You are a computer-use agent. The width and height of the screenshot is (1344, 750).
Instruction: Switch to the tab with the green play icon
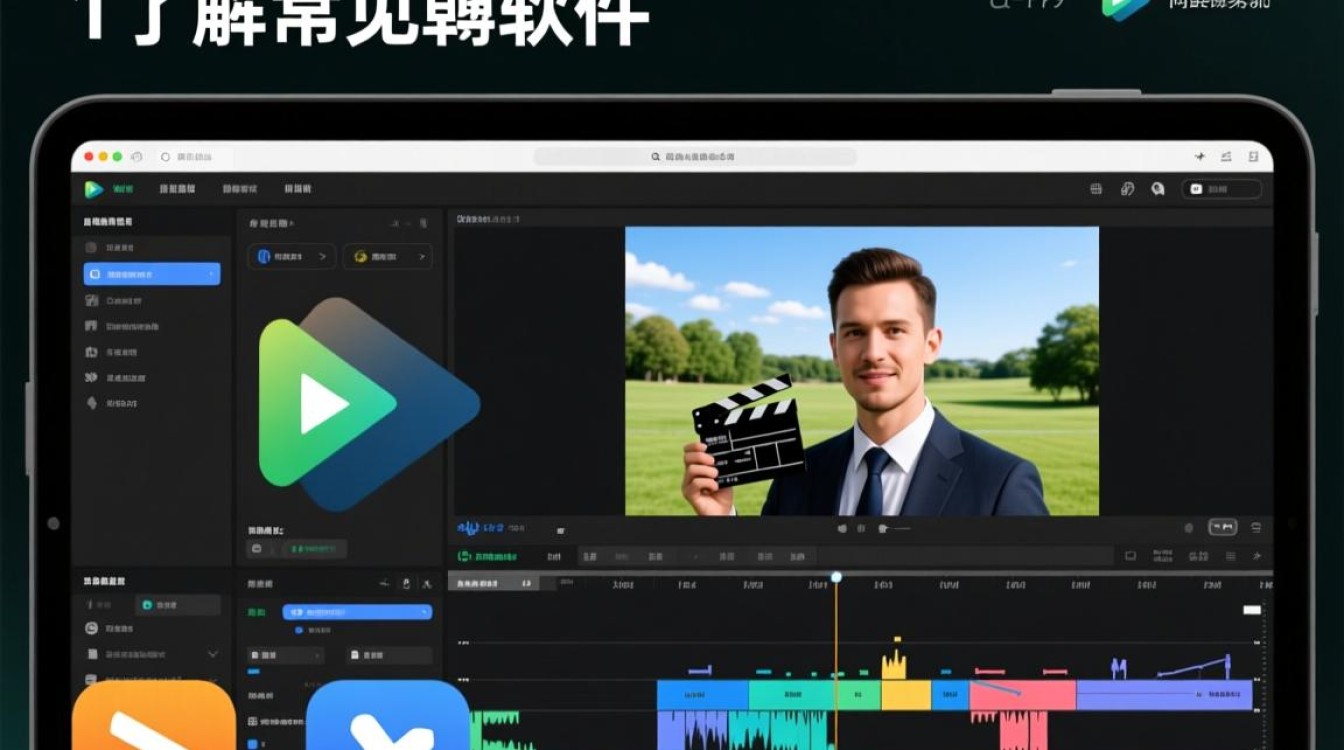(179, 605)
